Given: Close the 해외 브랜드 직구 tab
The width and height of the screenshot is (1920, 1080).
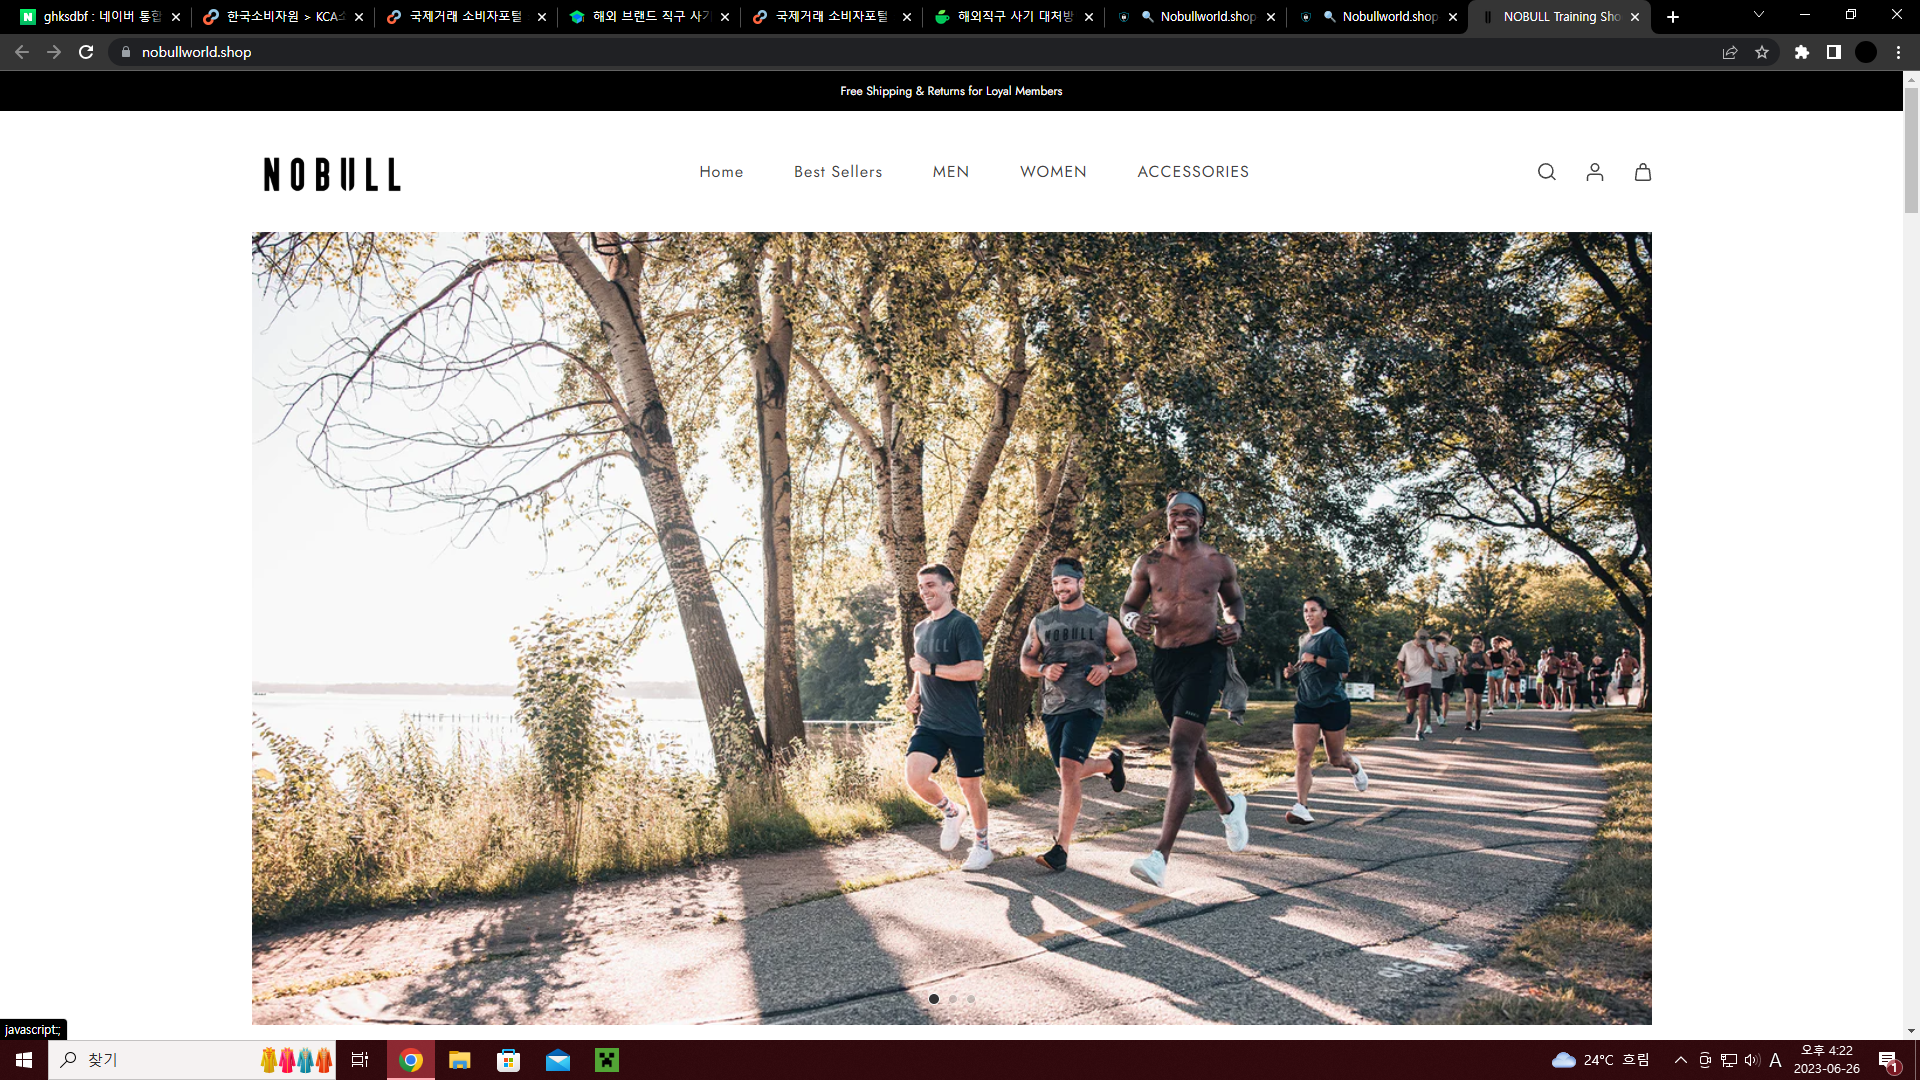Looking at the screenshot, I should coord(725,17).
